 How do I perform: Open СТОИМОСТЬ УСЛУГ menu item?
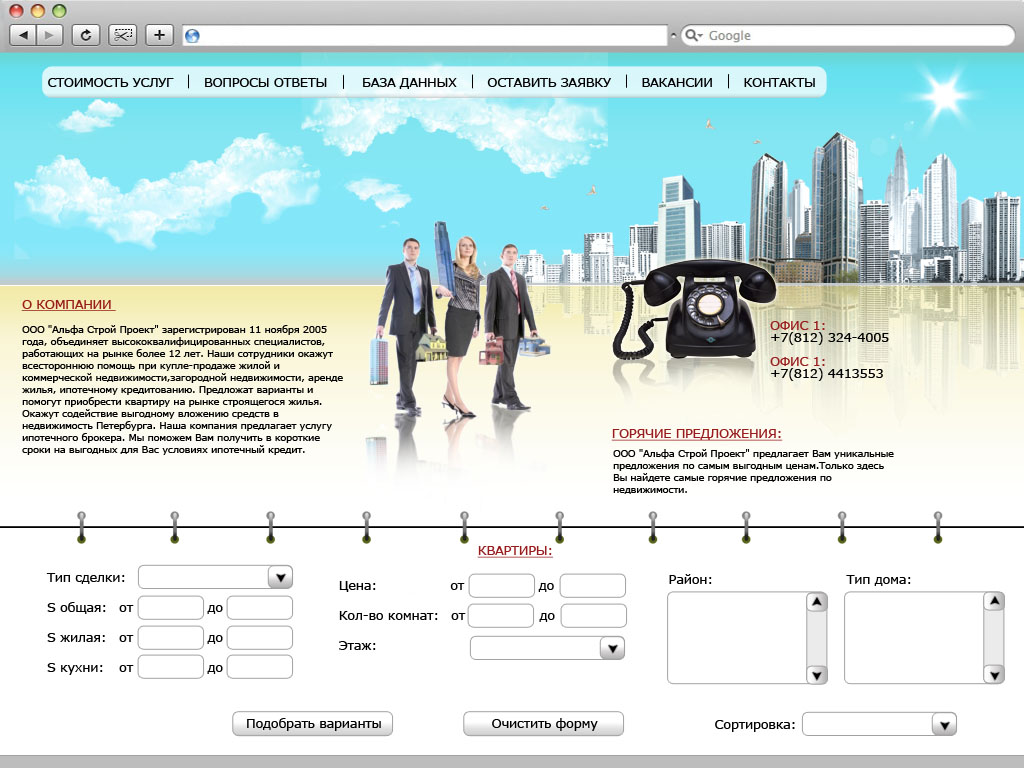point(110,82)
